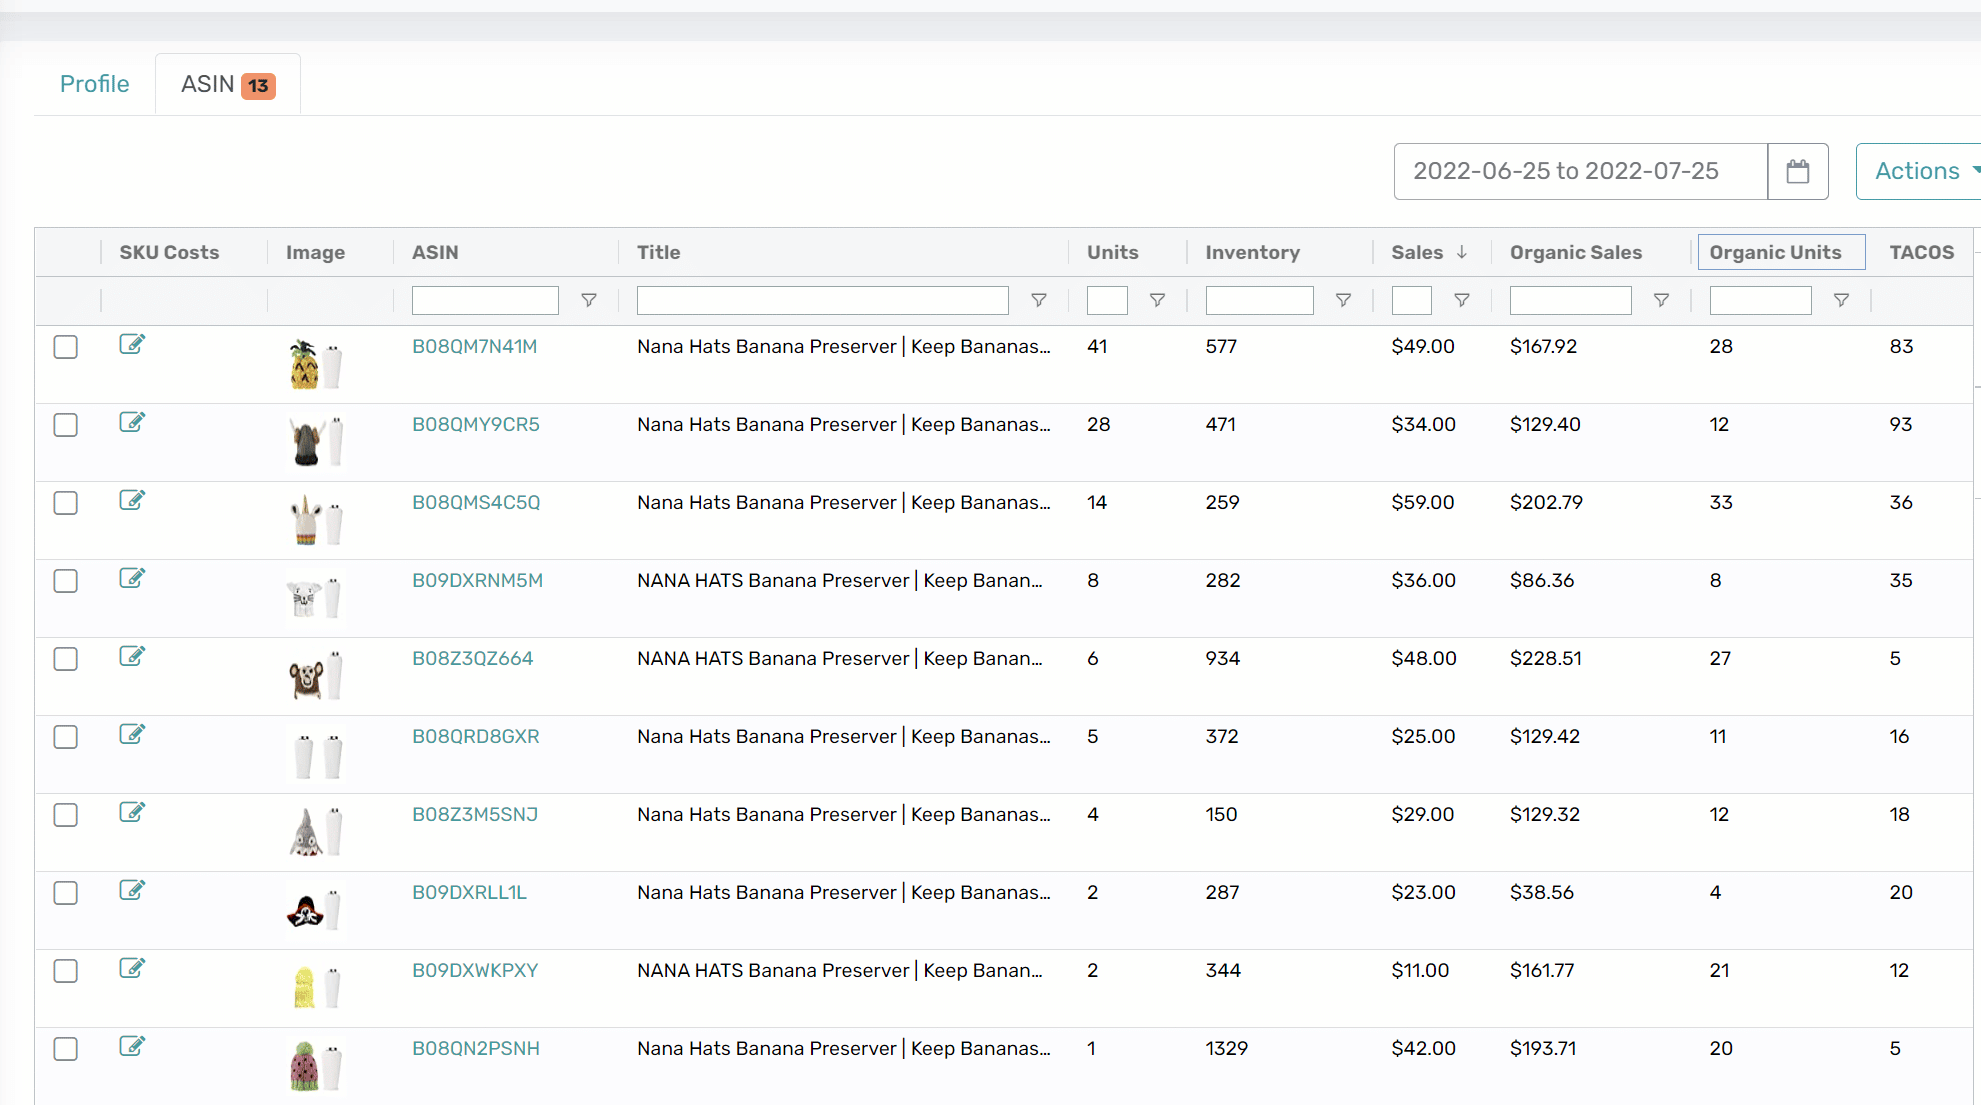Image resolution: width=1981 pixels, height=1105 pixels.
Task: Select the checkbox for B09DXRNM5M row
Action: point(66,581)
